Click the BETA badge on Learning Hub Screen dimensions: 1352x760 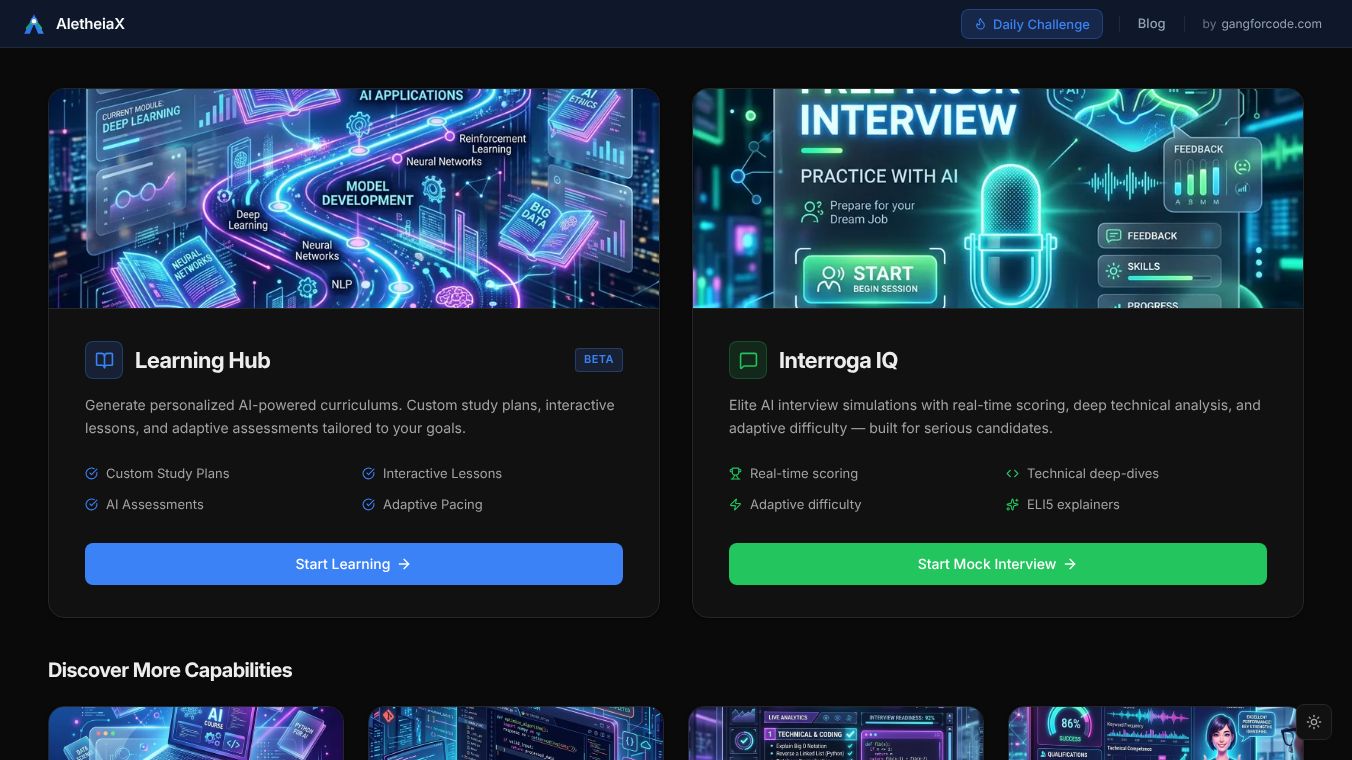(x=599, y=360)
